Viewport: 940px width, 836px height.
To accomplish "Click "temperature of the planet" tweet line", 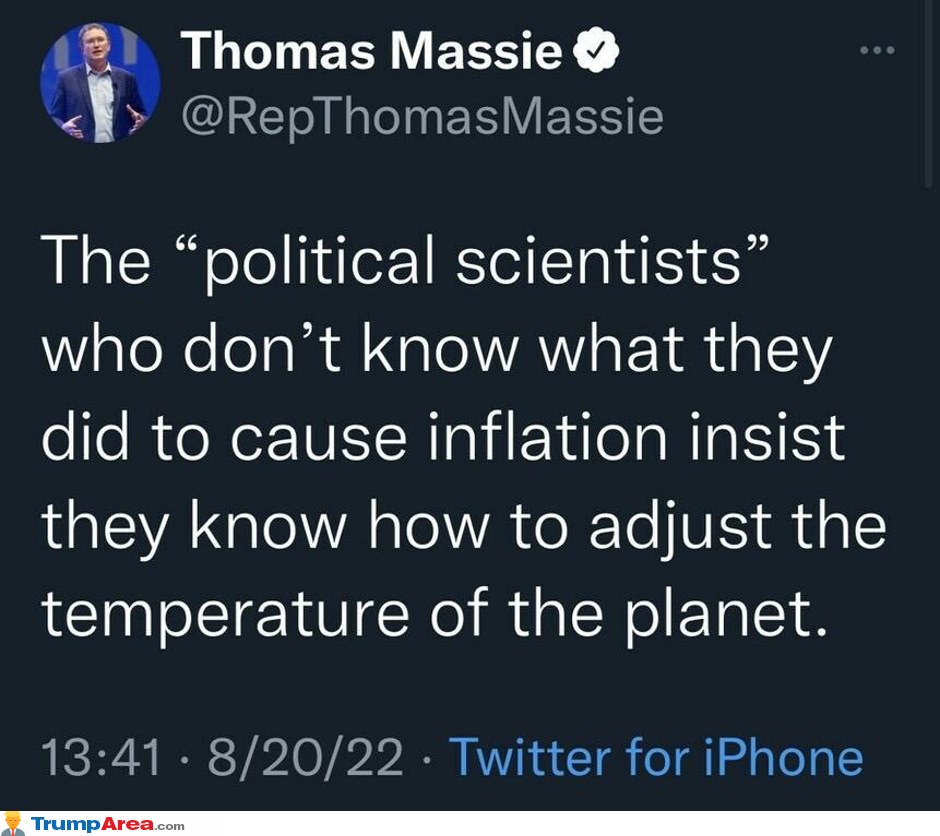I will [435, 614].
